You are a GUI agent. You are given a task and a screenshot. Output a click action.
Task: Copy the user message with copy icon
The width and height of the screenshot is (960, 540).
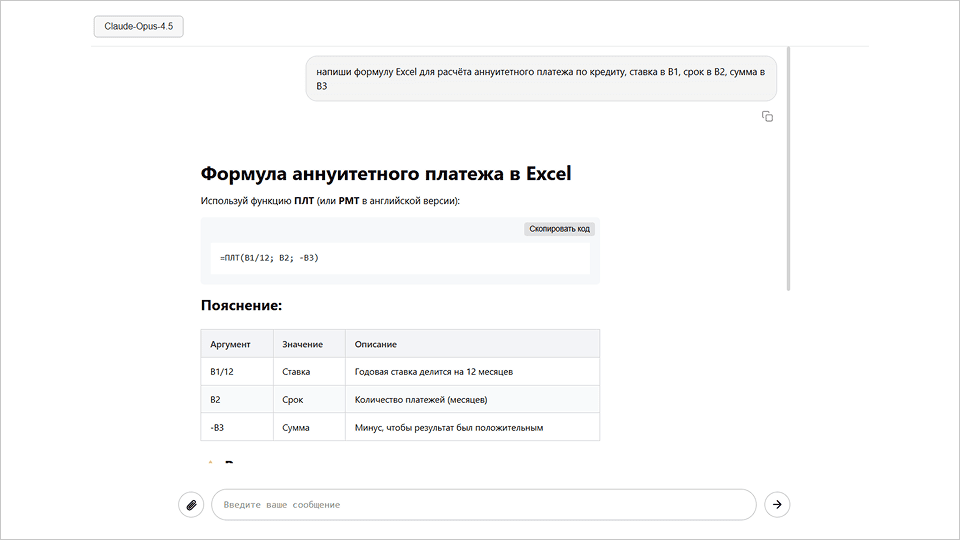[x=767, y=116]
